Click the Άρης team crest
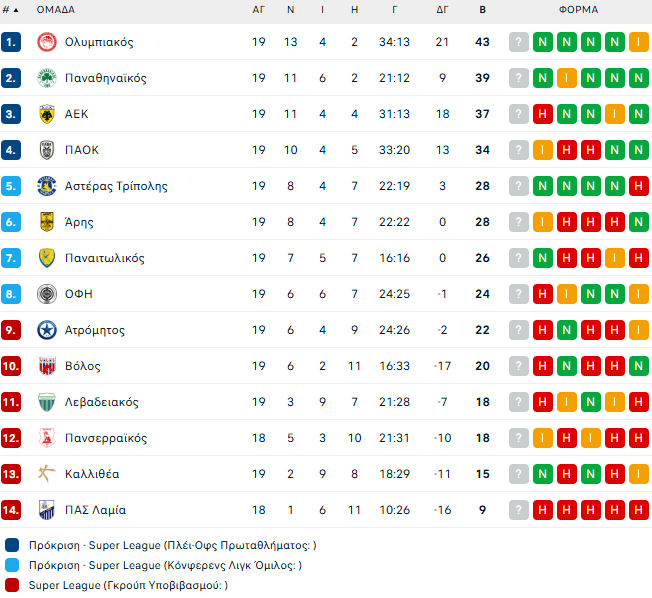Image resolution: width=652 pixels, height=598 pixels. pyautogui.click(x=46, y=222)
